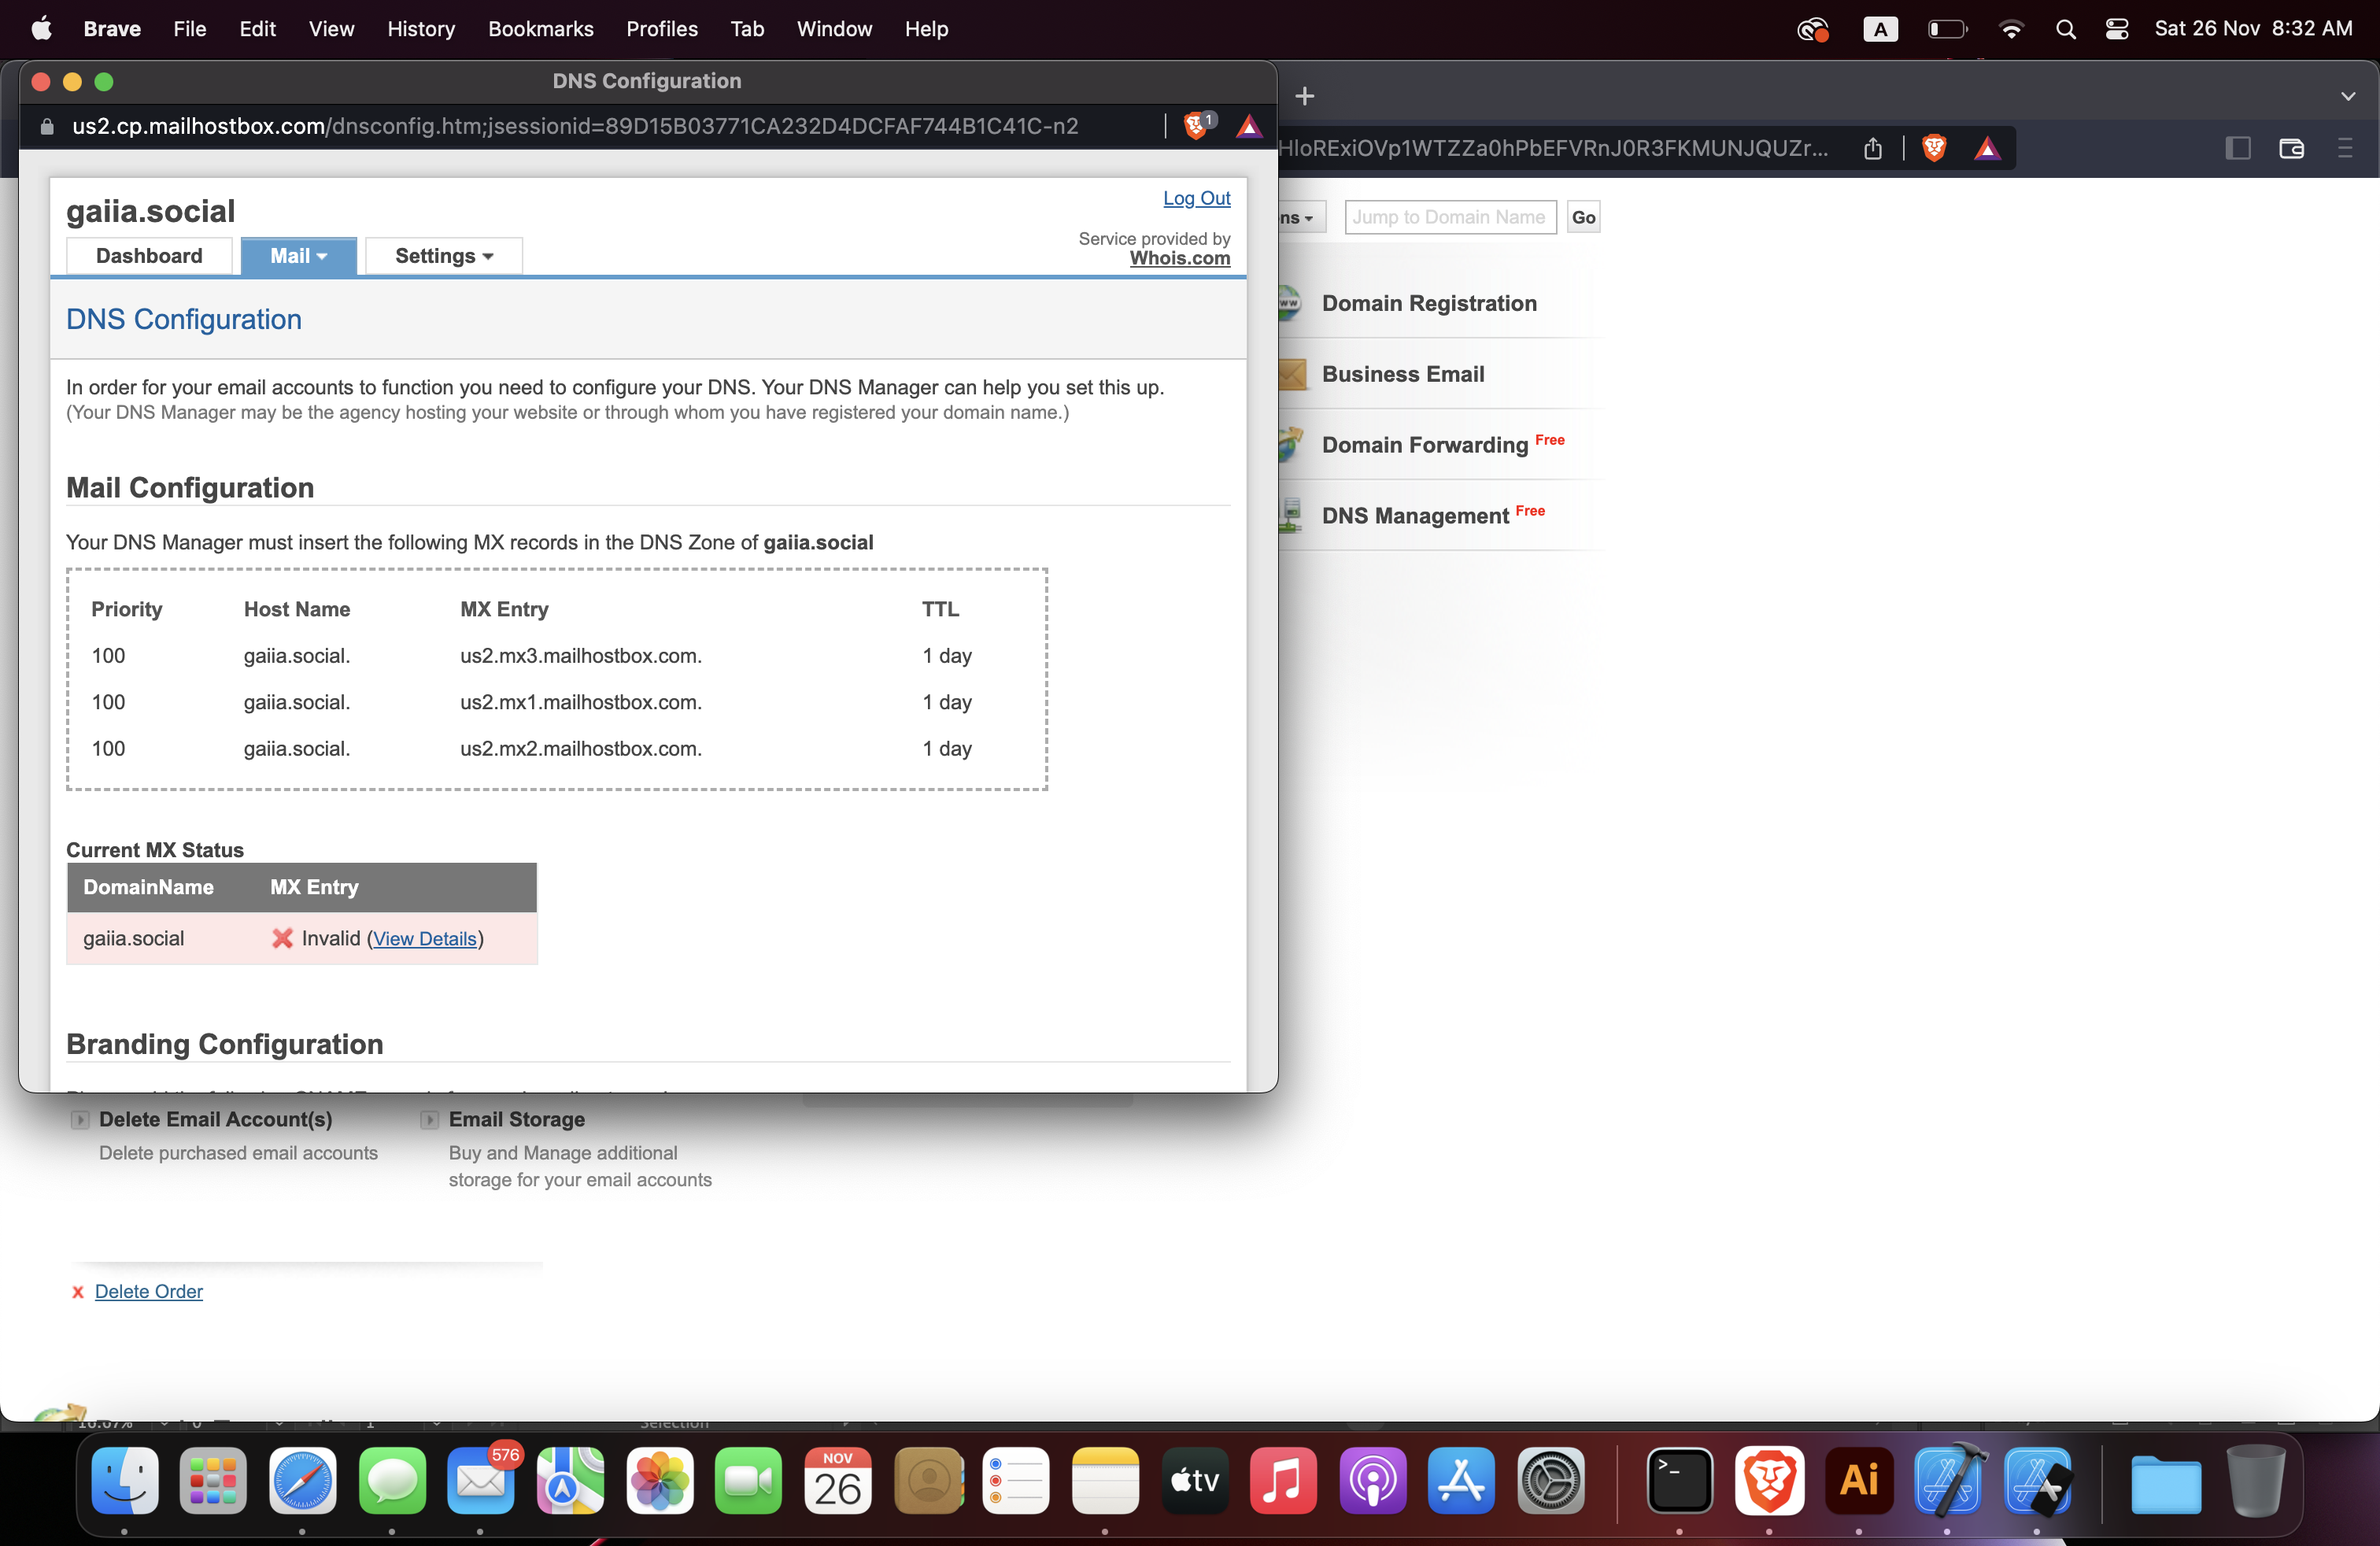The width and height of the screenshot is (2380, 1546).
Task: Open App Store from the dock
Action: click(1461, 1481)
